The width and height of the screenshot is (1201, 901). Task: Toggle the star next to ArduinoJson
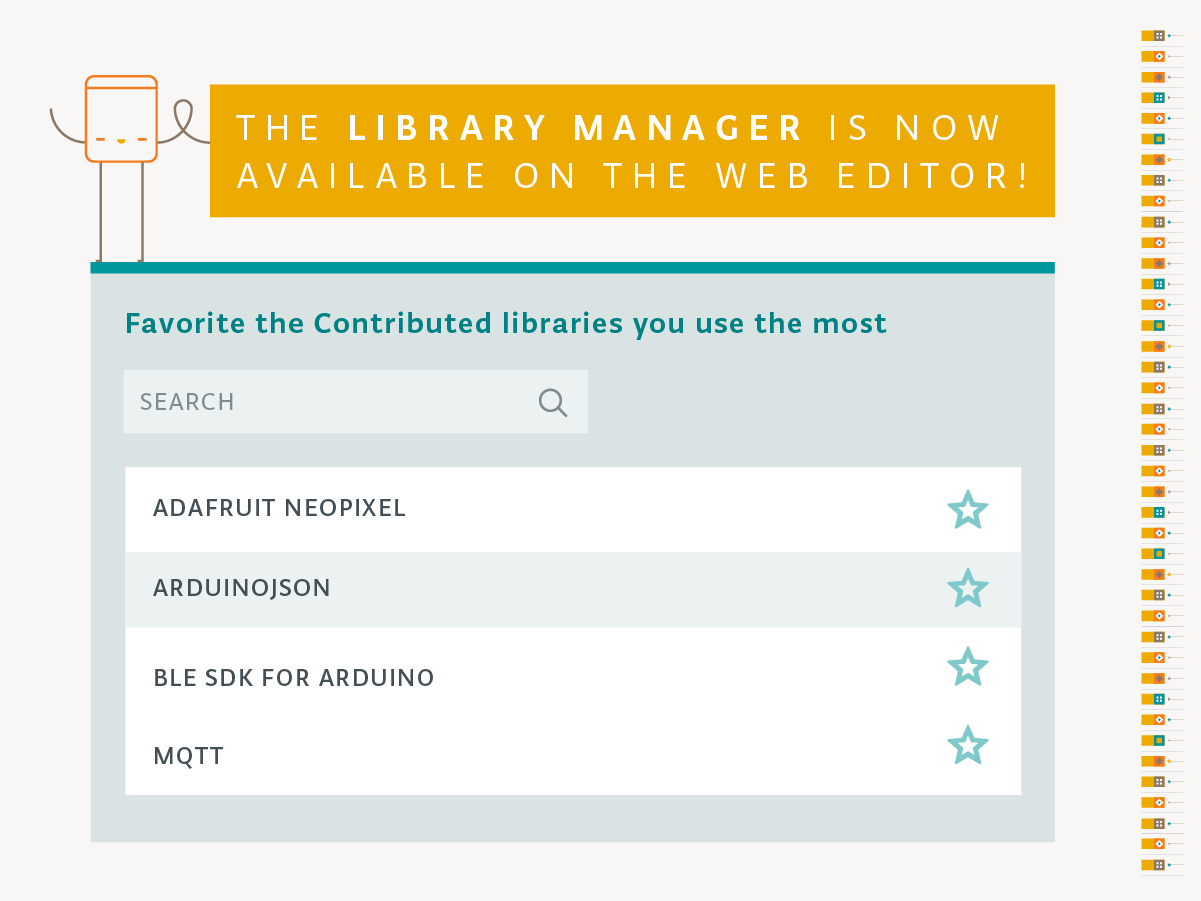click(x=967, y=588)
